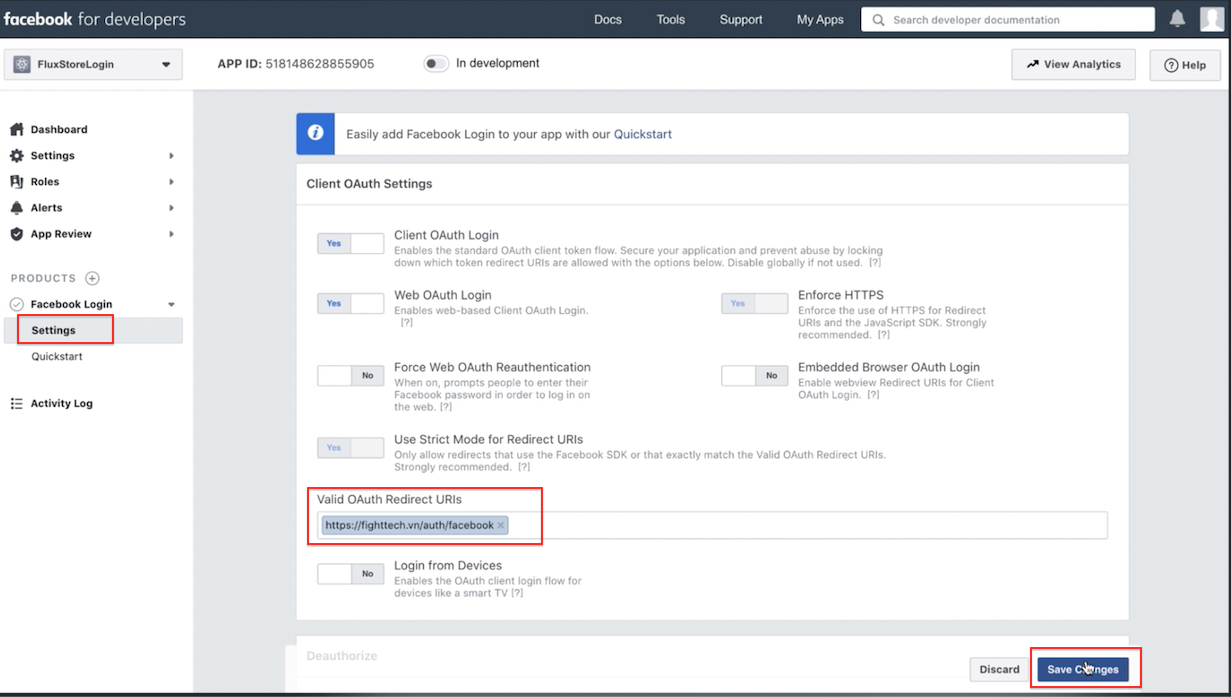Remove the fighttech.vn redirect URI tag
This screenshot has width=1231, height=697.
[501, 525]
